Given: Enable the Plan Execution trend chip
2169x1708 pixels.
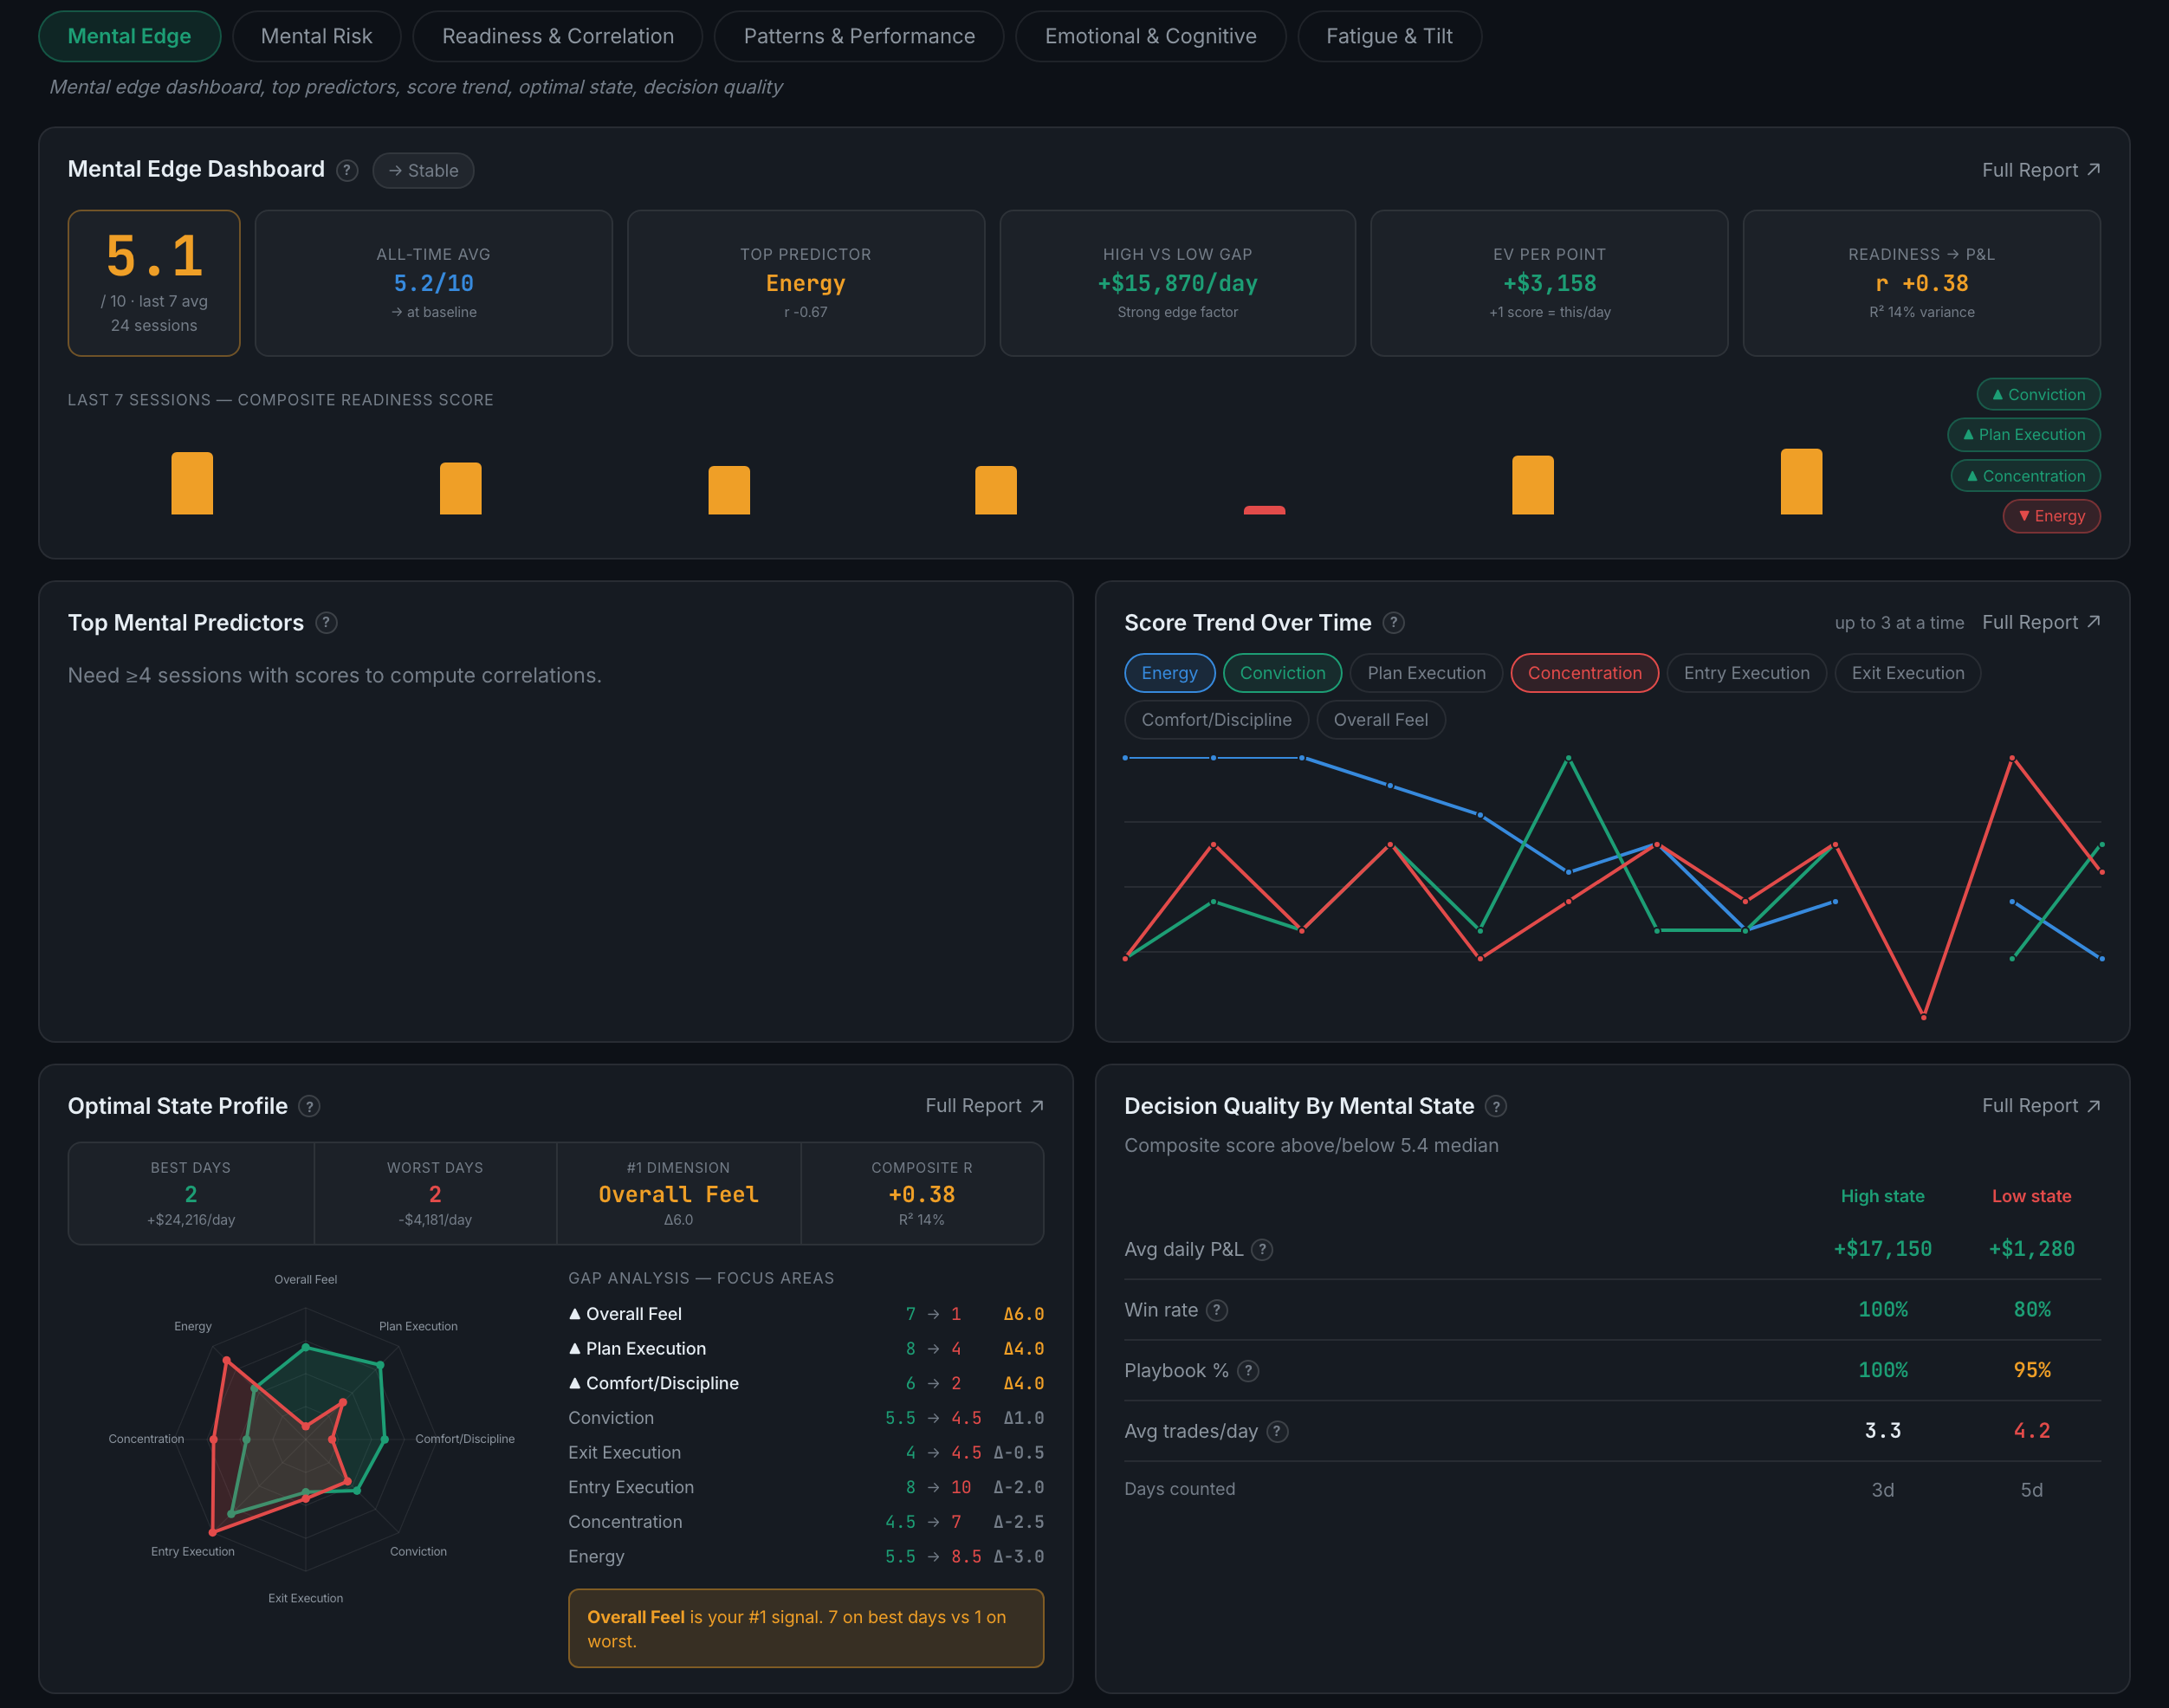Looking at the screenshot, I should tap(1426, 673).
